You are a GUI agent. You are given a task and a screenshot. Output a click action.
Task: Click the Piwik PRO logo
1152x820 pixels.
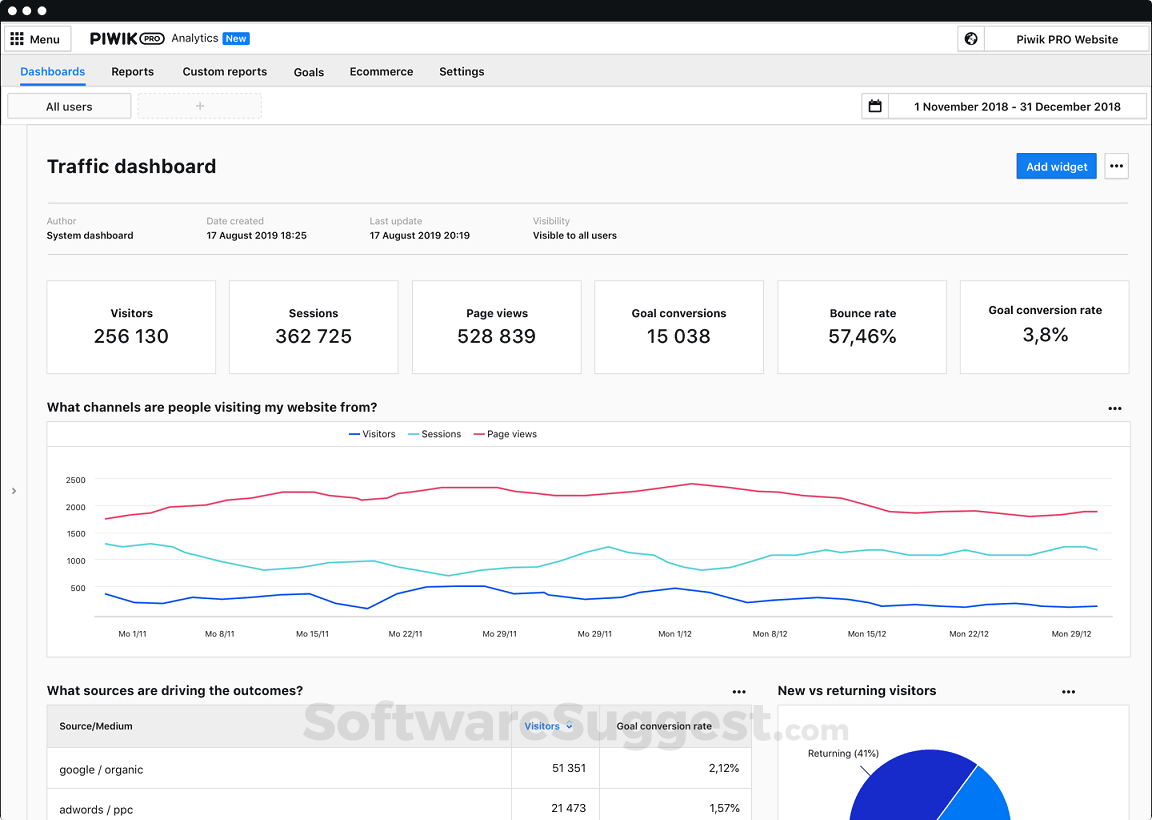pyautogui.click(x=126, y=38)
